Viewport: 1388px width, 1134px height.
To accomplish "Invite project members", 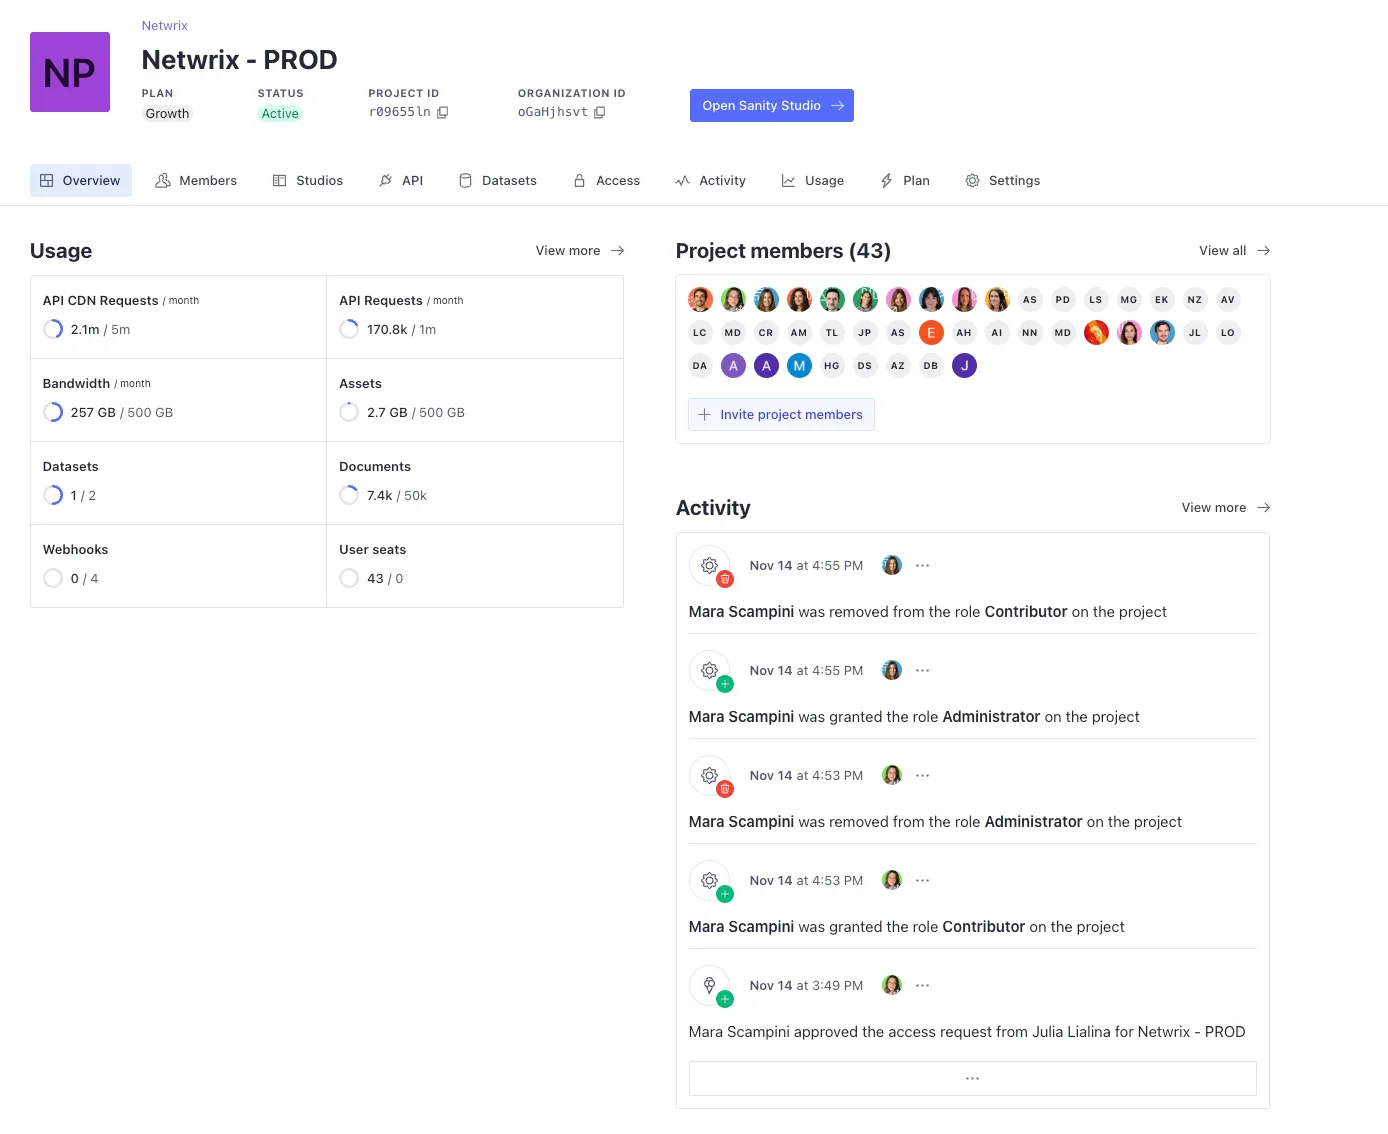I will [781, 414].
